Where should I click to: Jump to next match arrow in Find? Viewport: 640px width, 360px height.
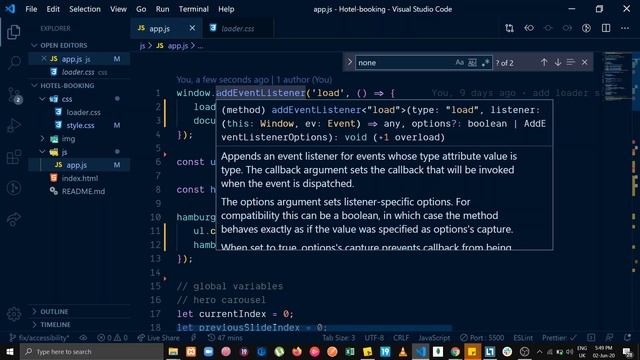pos(558,62)
